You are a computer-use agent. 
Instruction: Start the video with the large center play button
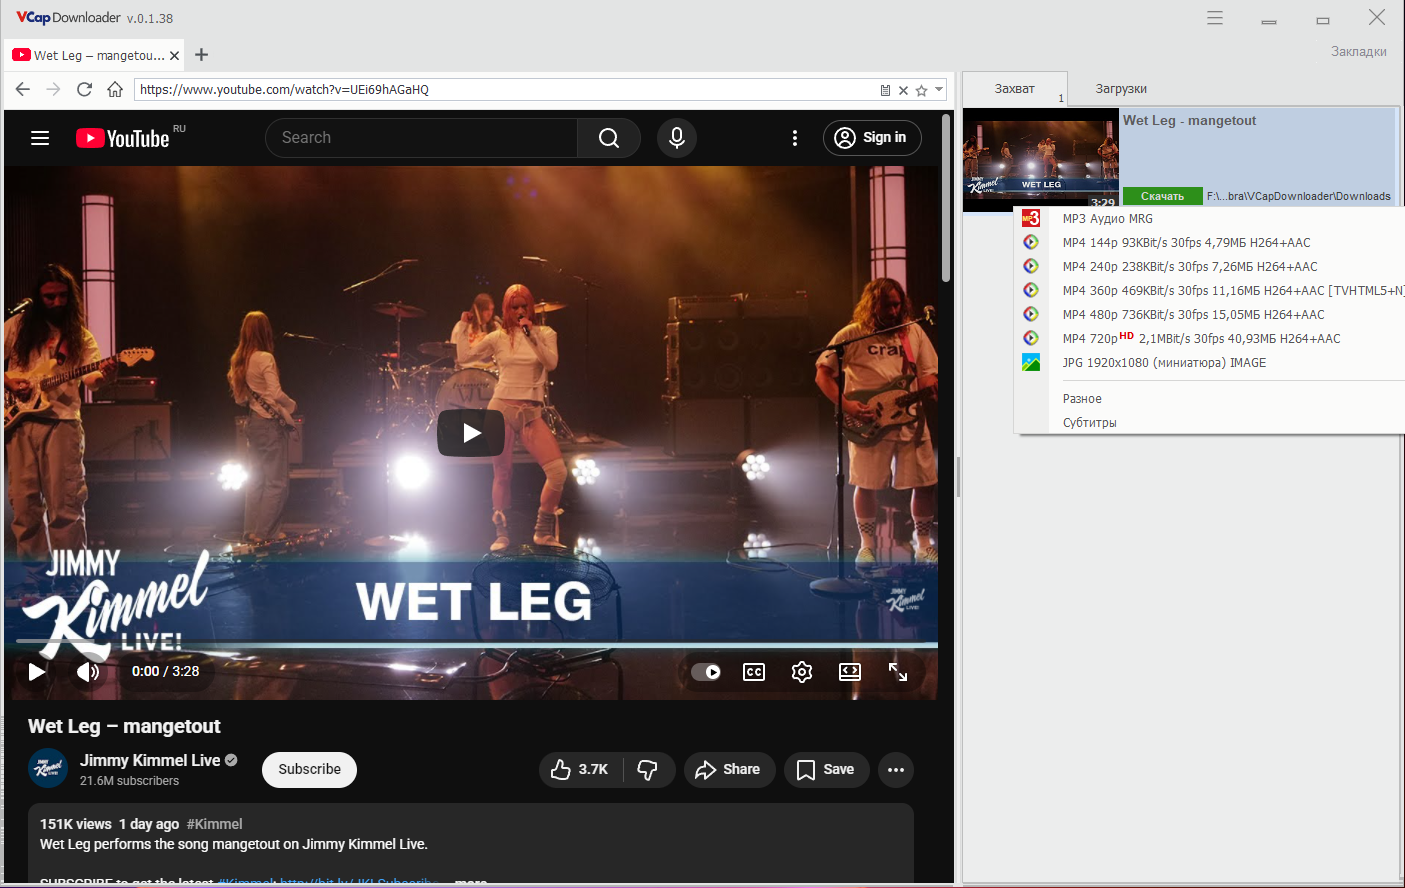click(x=471, y=433)
